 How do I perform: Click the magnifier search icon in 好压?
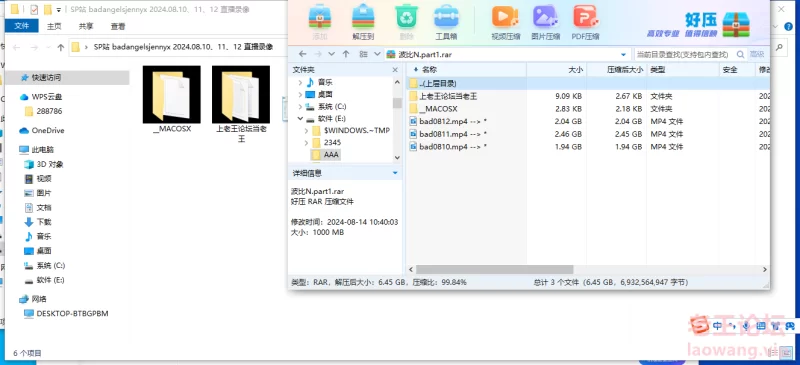[740, 54]
